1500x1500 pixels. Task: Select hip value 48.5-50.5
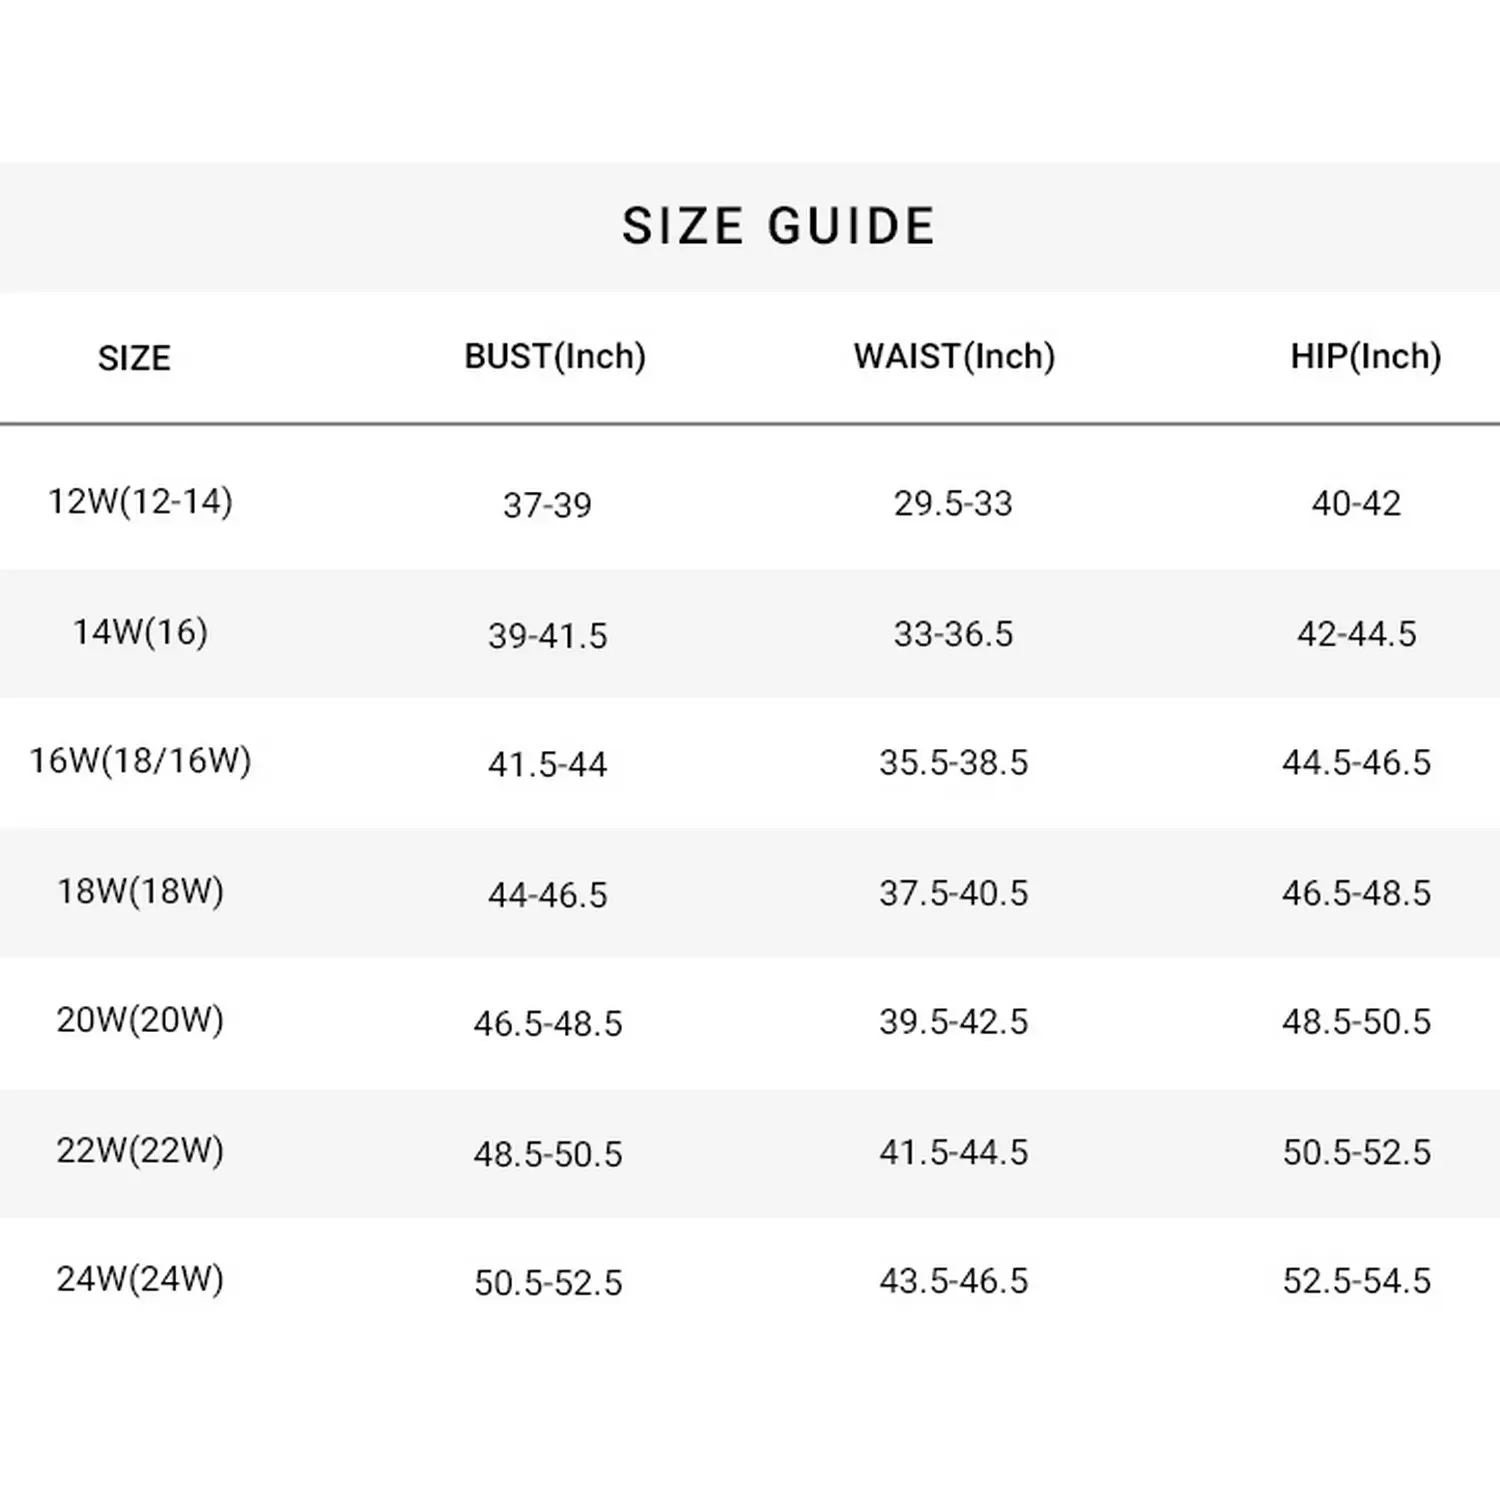click(x=1357, y=1022)
